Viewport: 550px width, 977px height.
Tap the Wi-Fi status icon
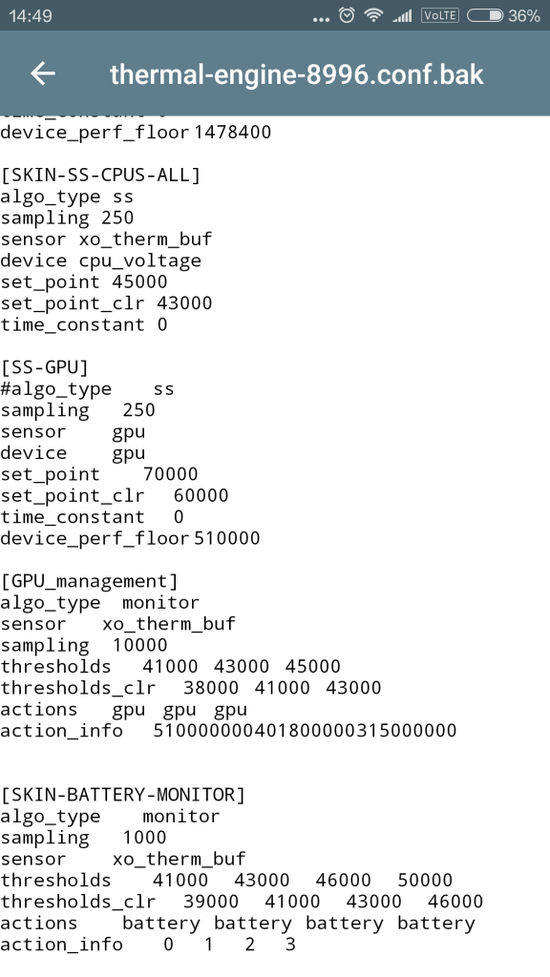click(374, 16)
